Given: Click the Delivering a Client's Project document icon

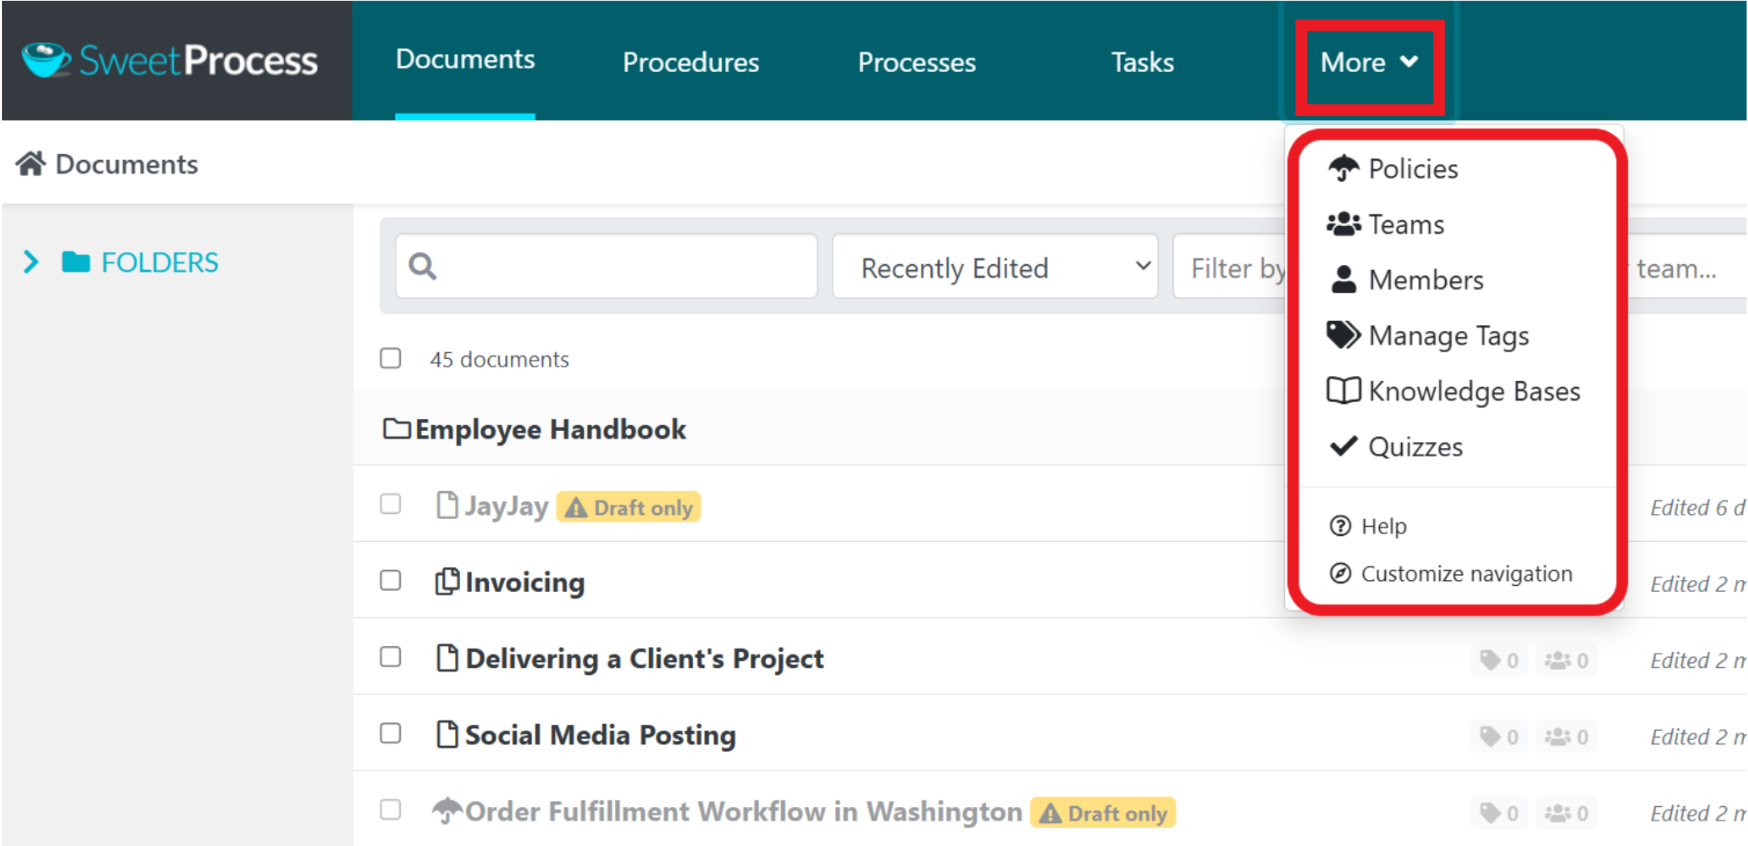Looking at the screenshot, I should pyautogui.click(x=447, y=657).
